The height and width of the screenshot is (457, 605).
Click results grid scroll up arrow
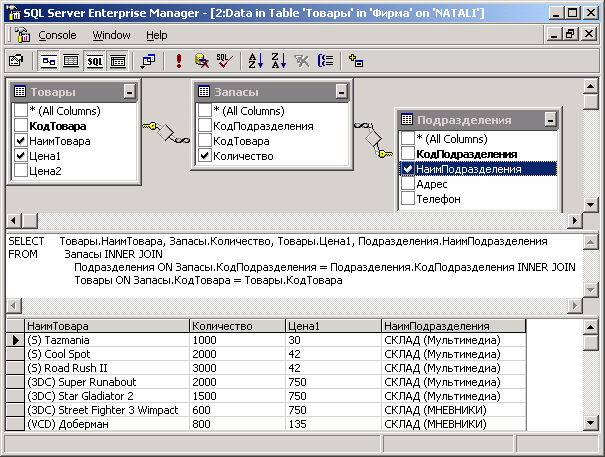point(590,327)
